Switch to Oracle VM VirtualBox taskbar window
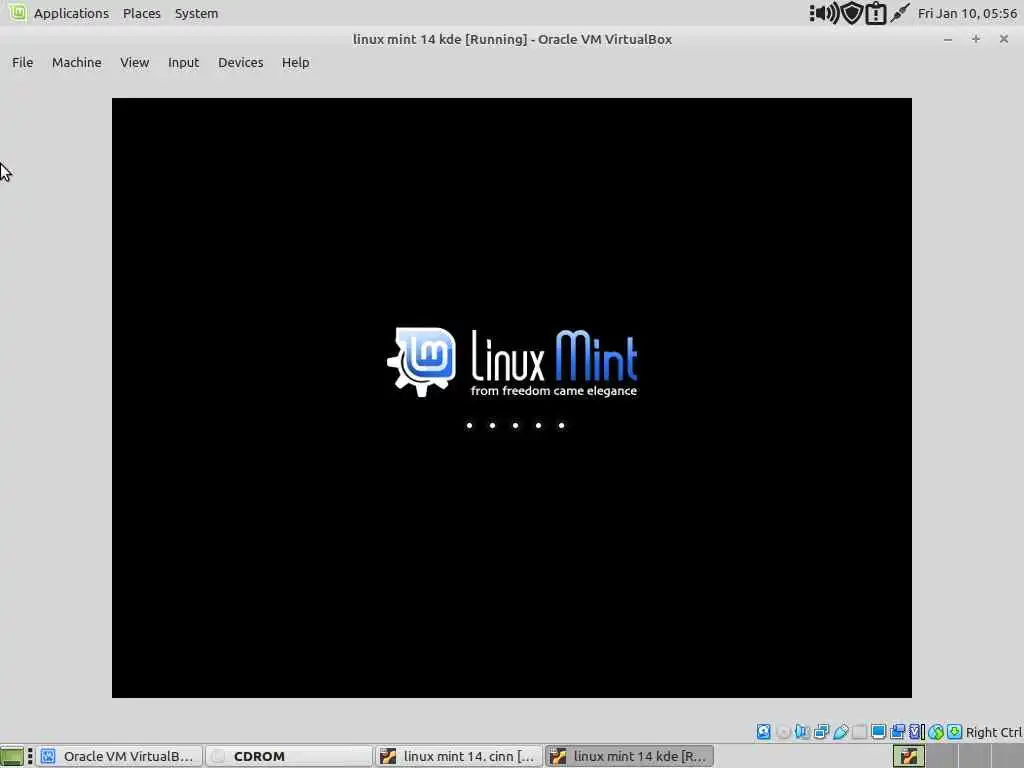Screen dimensions: 1024x768 [x=120, y=756]
